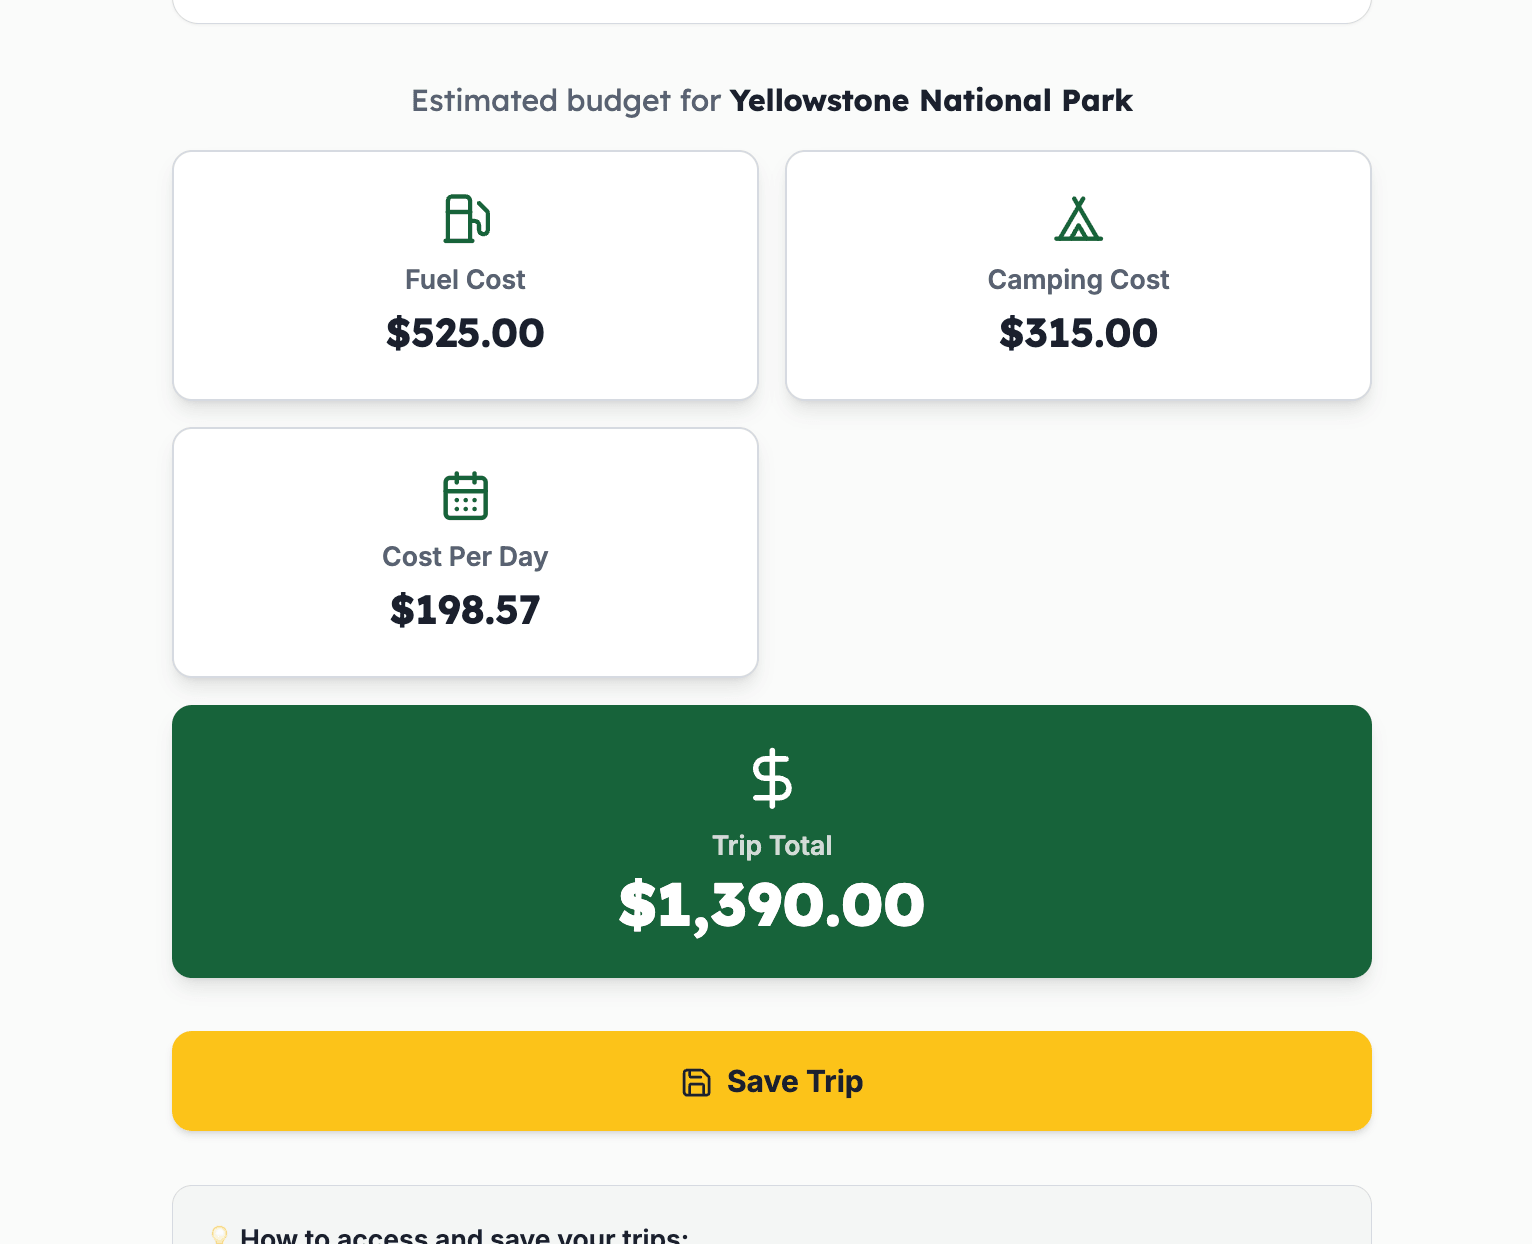Click the fuel pump icon

coord(465,219)
